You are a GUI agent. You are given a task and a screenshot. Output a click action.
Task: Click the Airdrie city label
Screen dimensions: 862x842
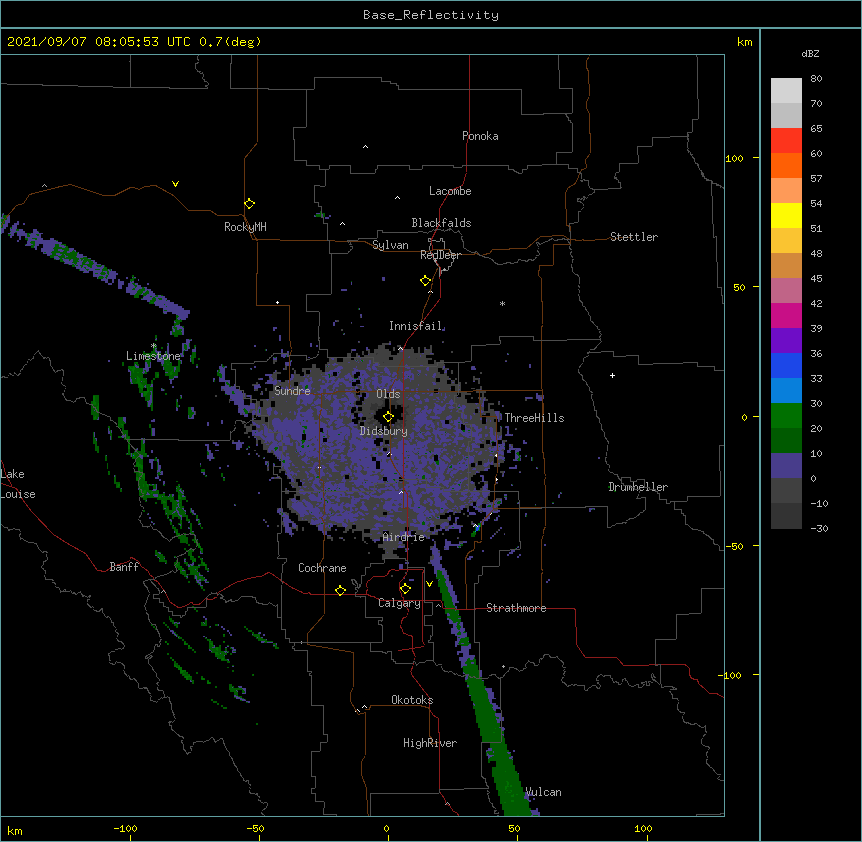(x=404, y=537)
